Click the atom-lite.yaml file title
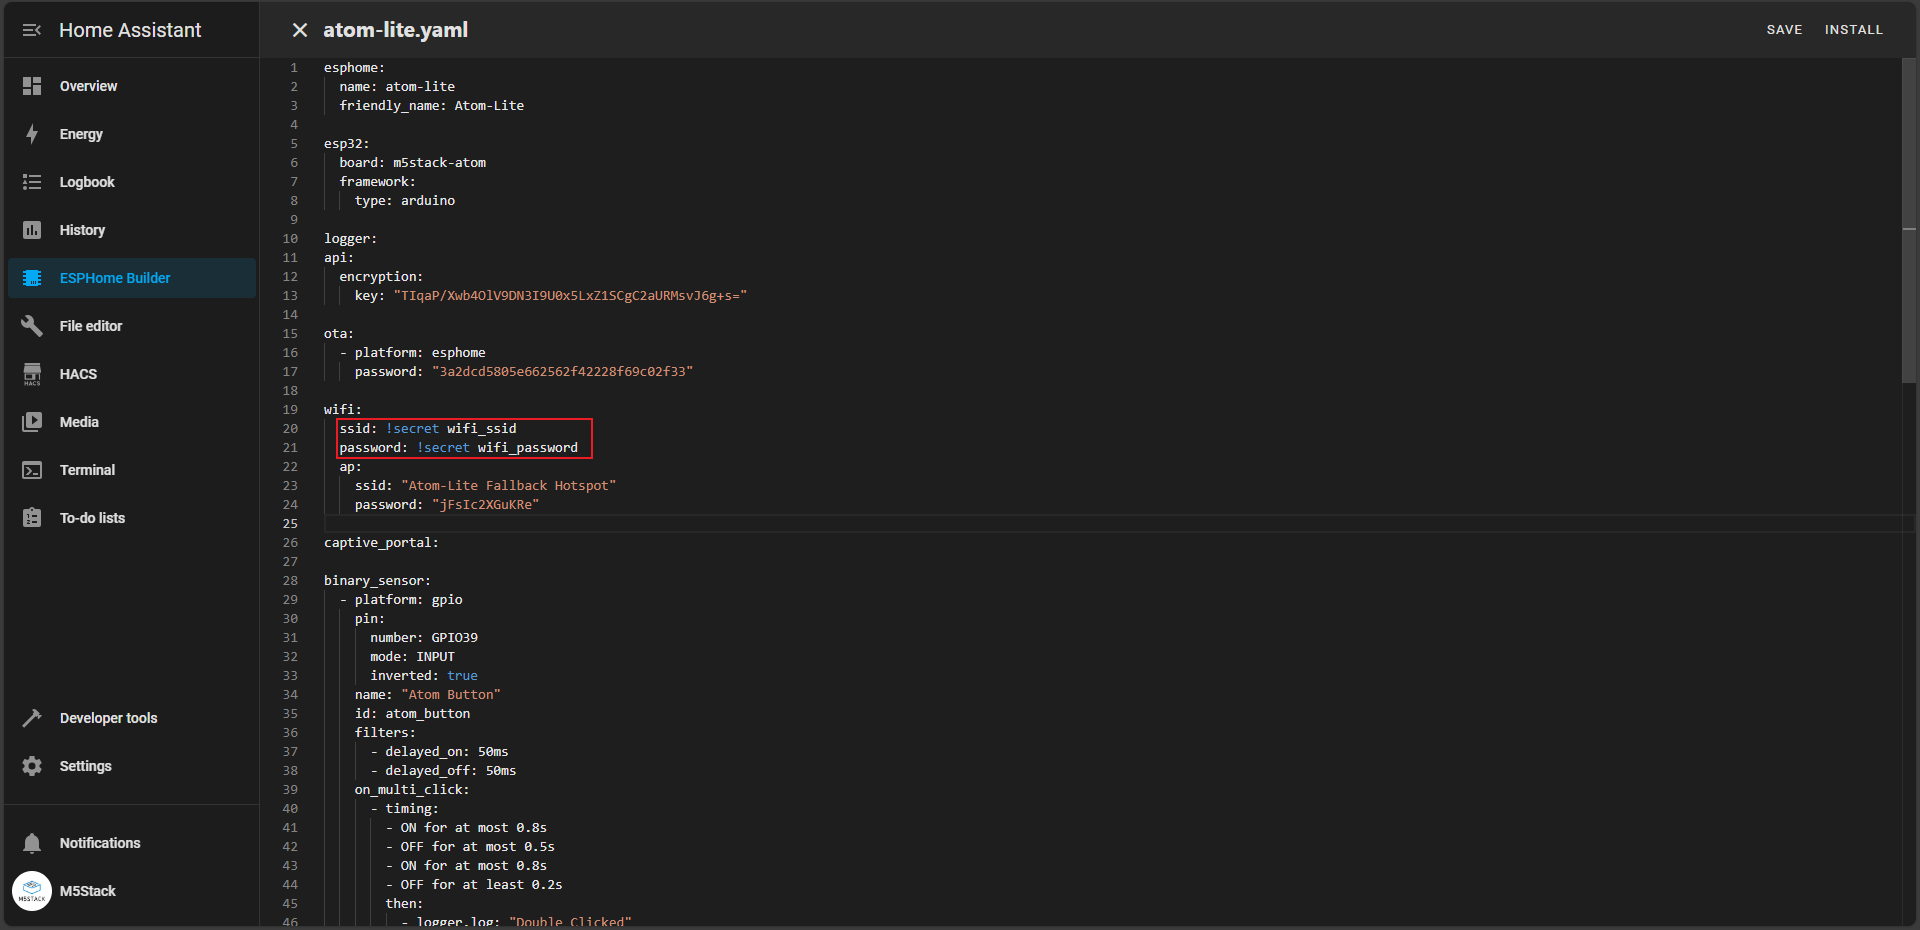 point(395,30)
